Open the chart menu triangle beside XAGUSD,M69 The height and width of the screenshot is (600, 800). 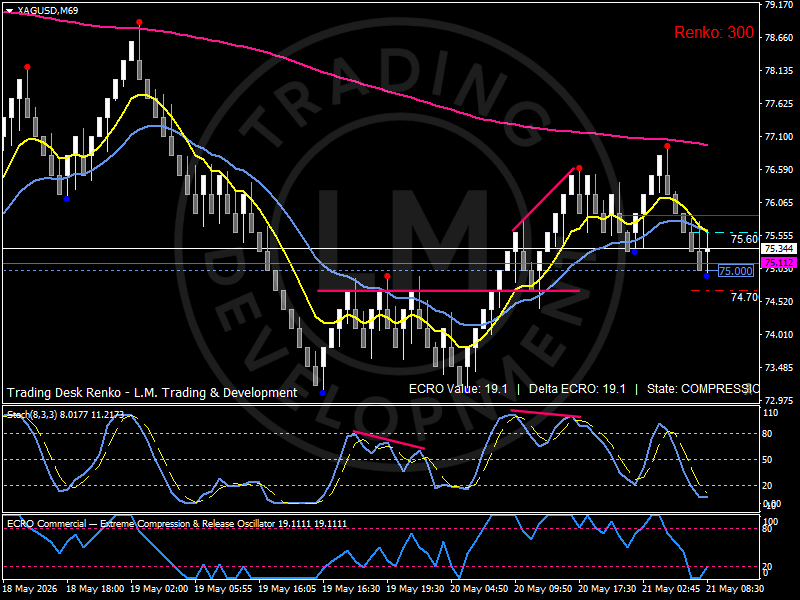tap(9, 11)
